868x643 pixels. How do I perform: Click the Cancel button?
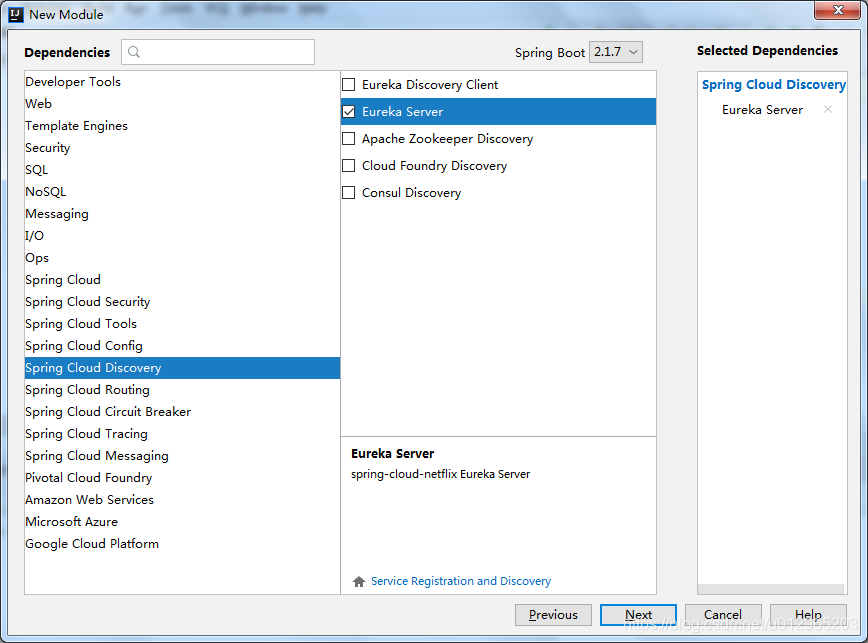pyautogui.click(x=723, y=615)
